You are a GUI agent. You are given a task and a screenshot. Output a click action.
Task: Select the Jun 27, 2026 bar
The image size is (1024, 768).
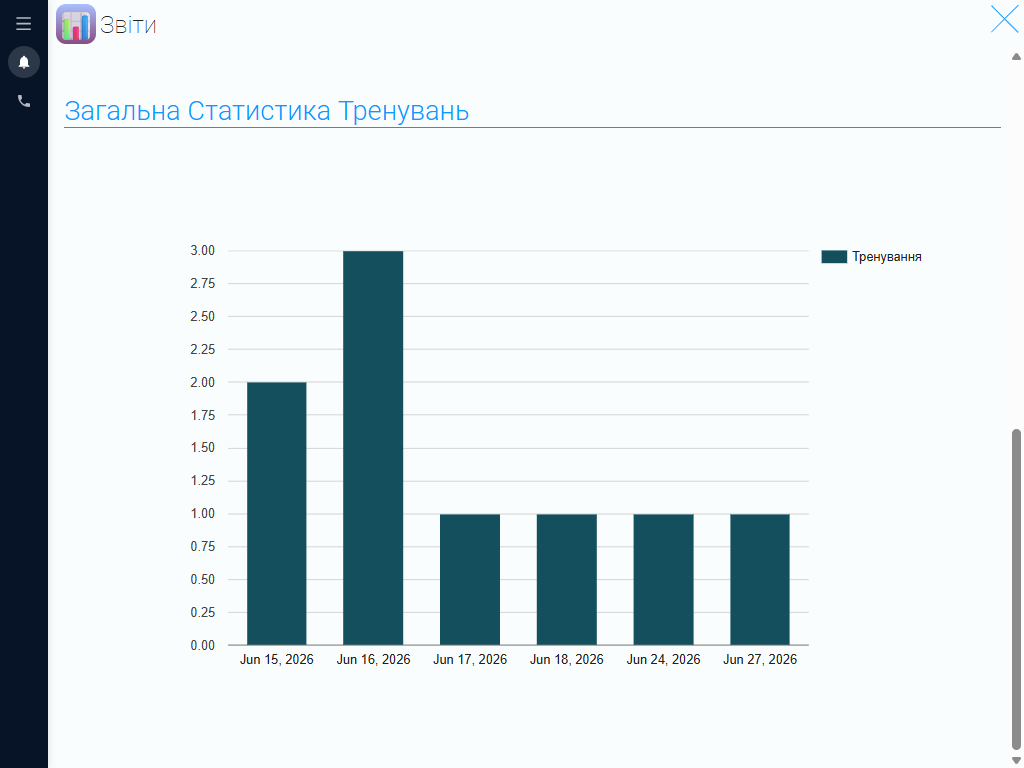coord(760,580)
